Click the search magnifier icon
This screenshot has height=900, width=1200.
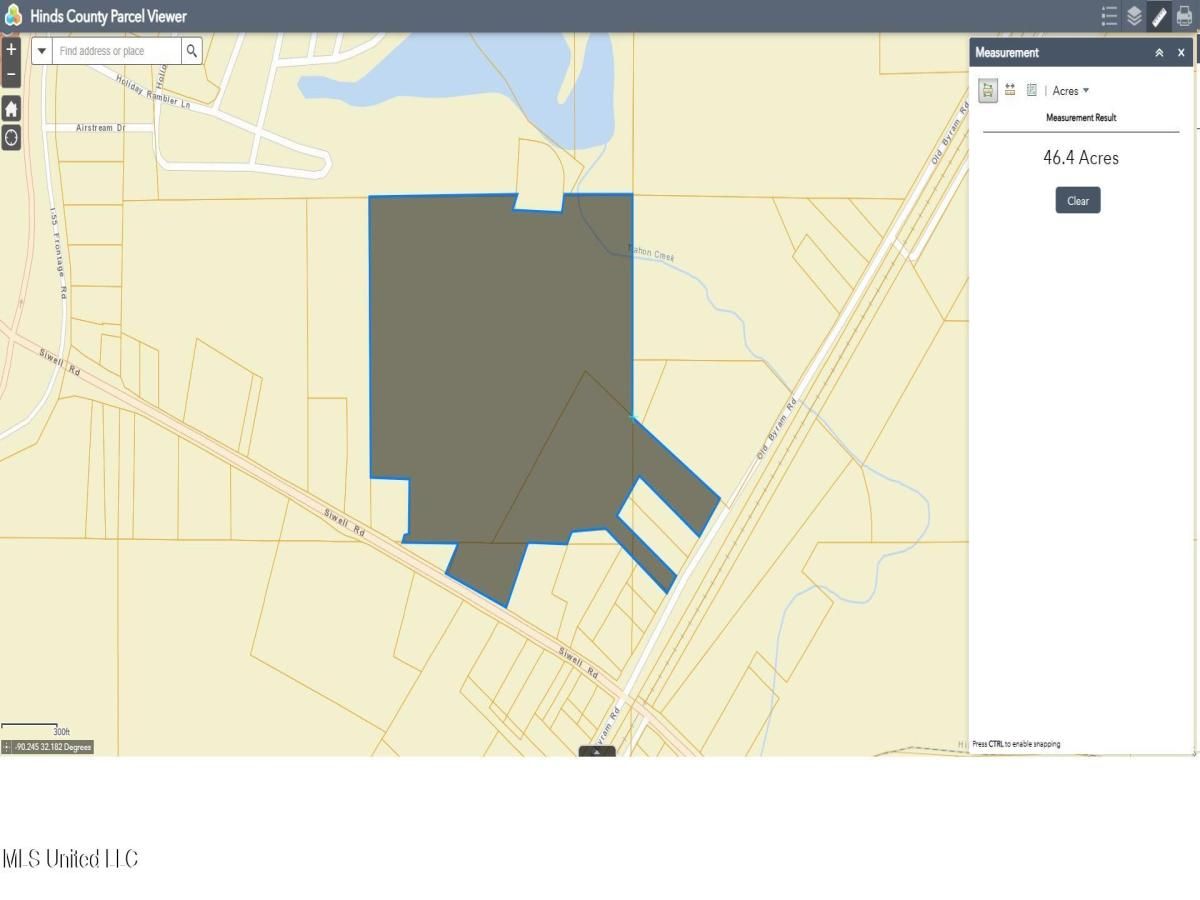point(191,51)
